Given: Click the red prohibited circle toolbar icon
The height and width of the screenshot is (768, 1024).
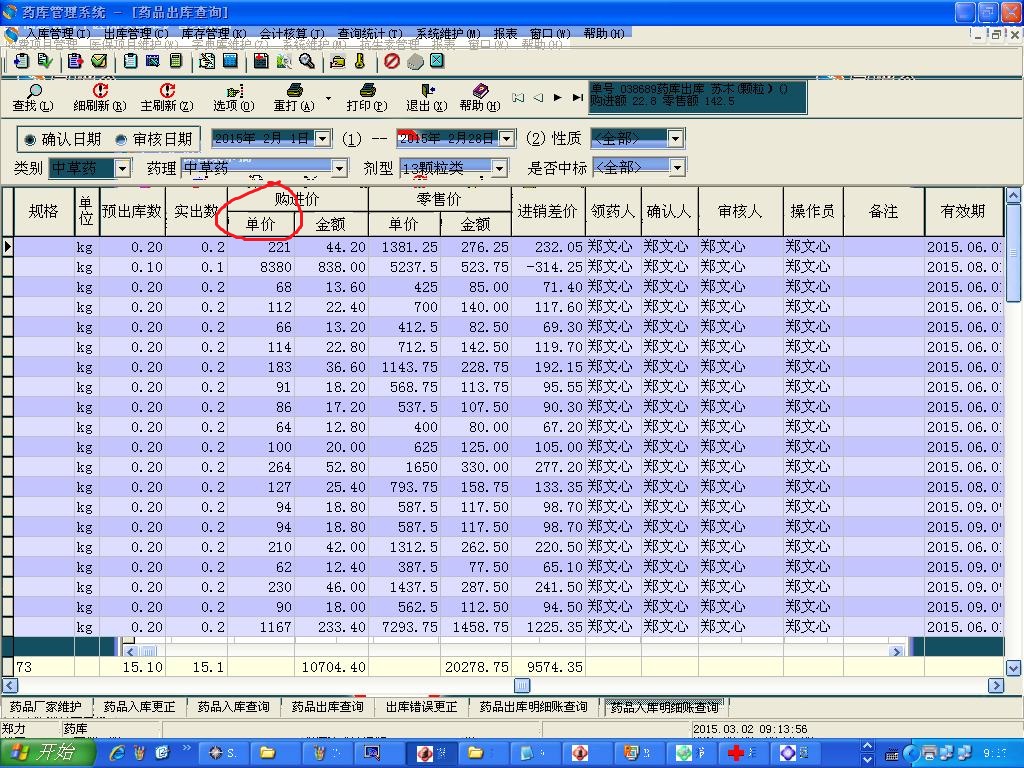Looking at the screenshot, I should coord(391,61).
